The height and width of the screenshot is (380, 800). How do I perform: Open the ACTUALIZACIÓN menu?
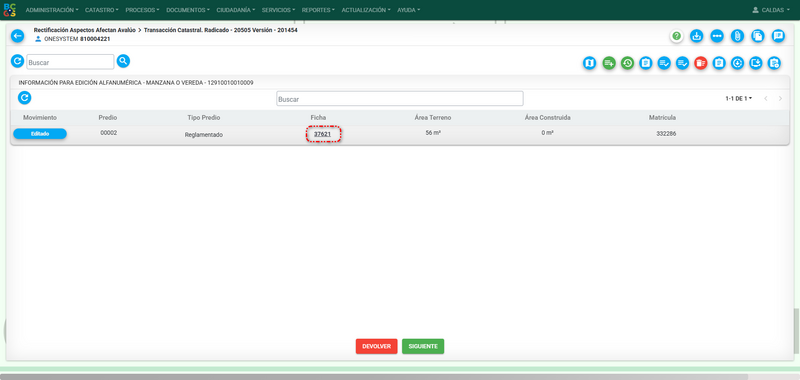pyautogui.click(x=366, y=10)
